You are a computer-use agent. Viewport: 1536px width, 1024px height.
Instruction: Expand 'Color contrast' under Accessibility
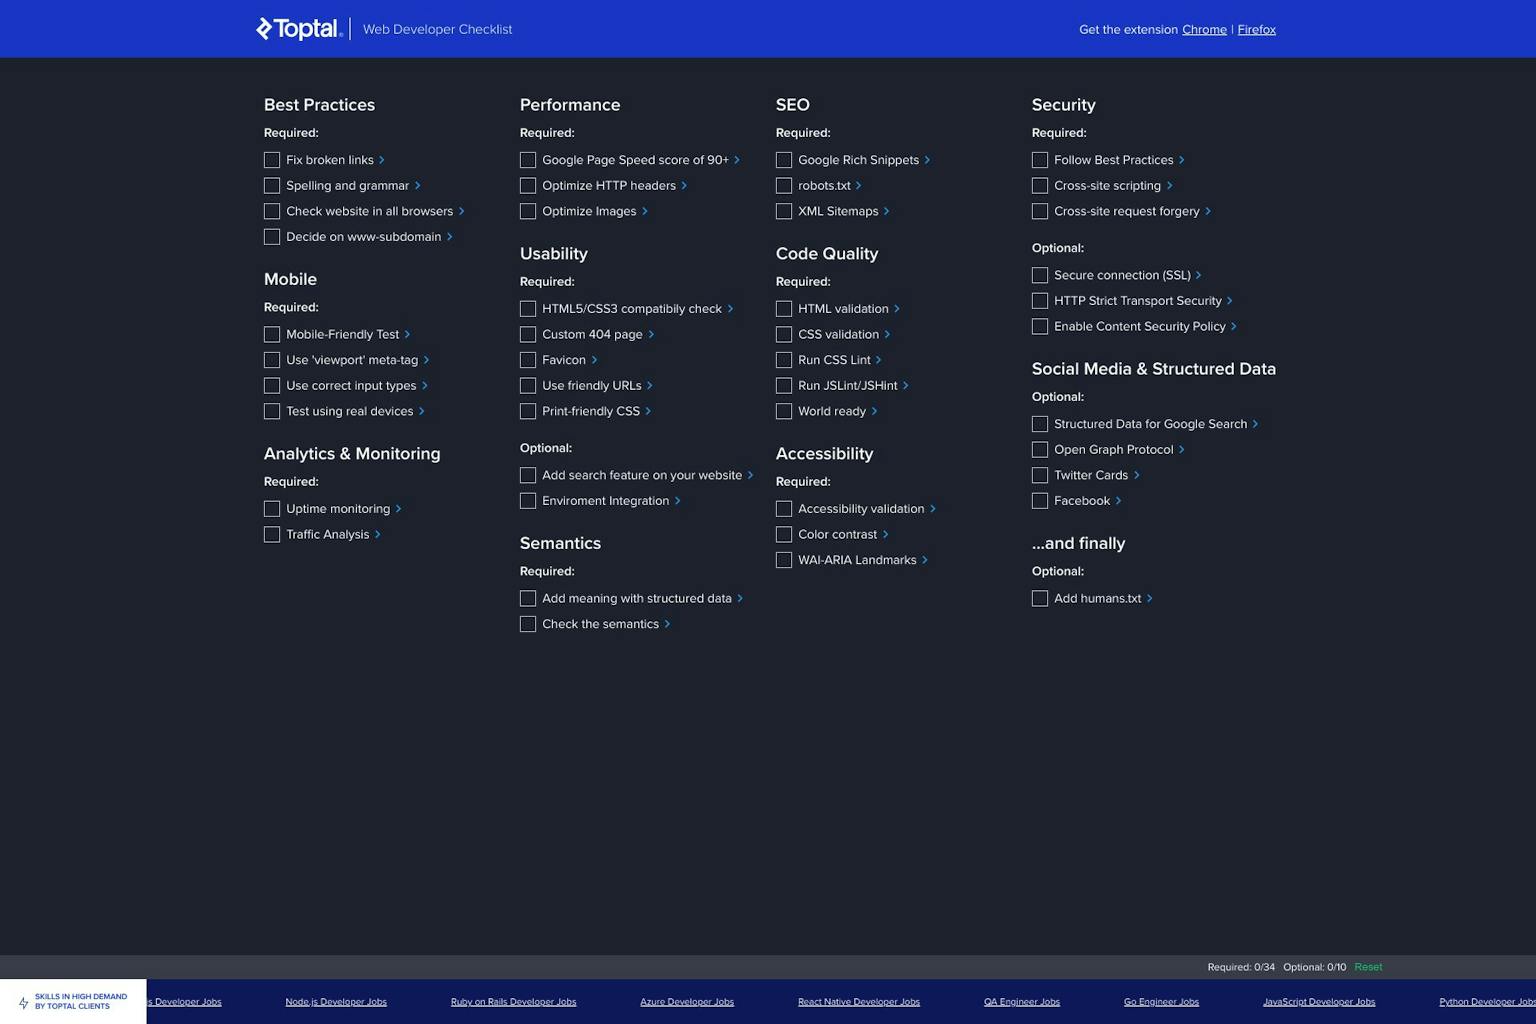tap(884, 534)
